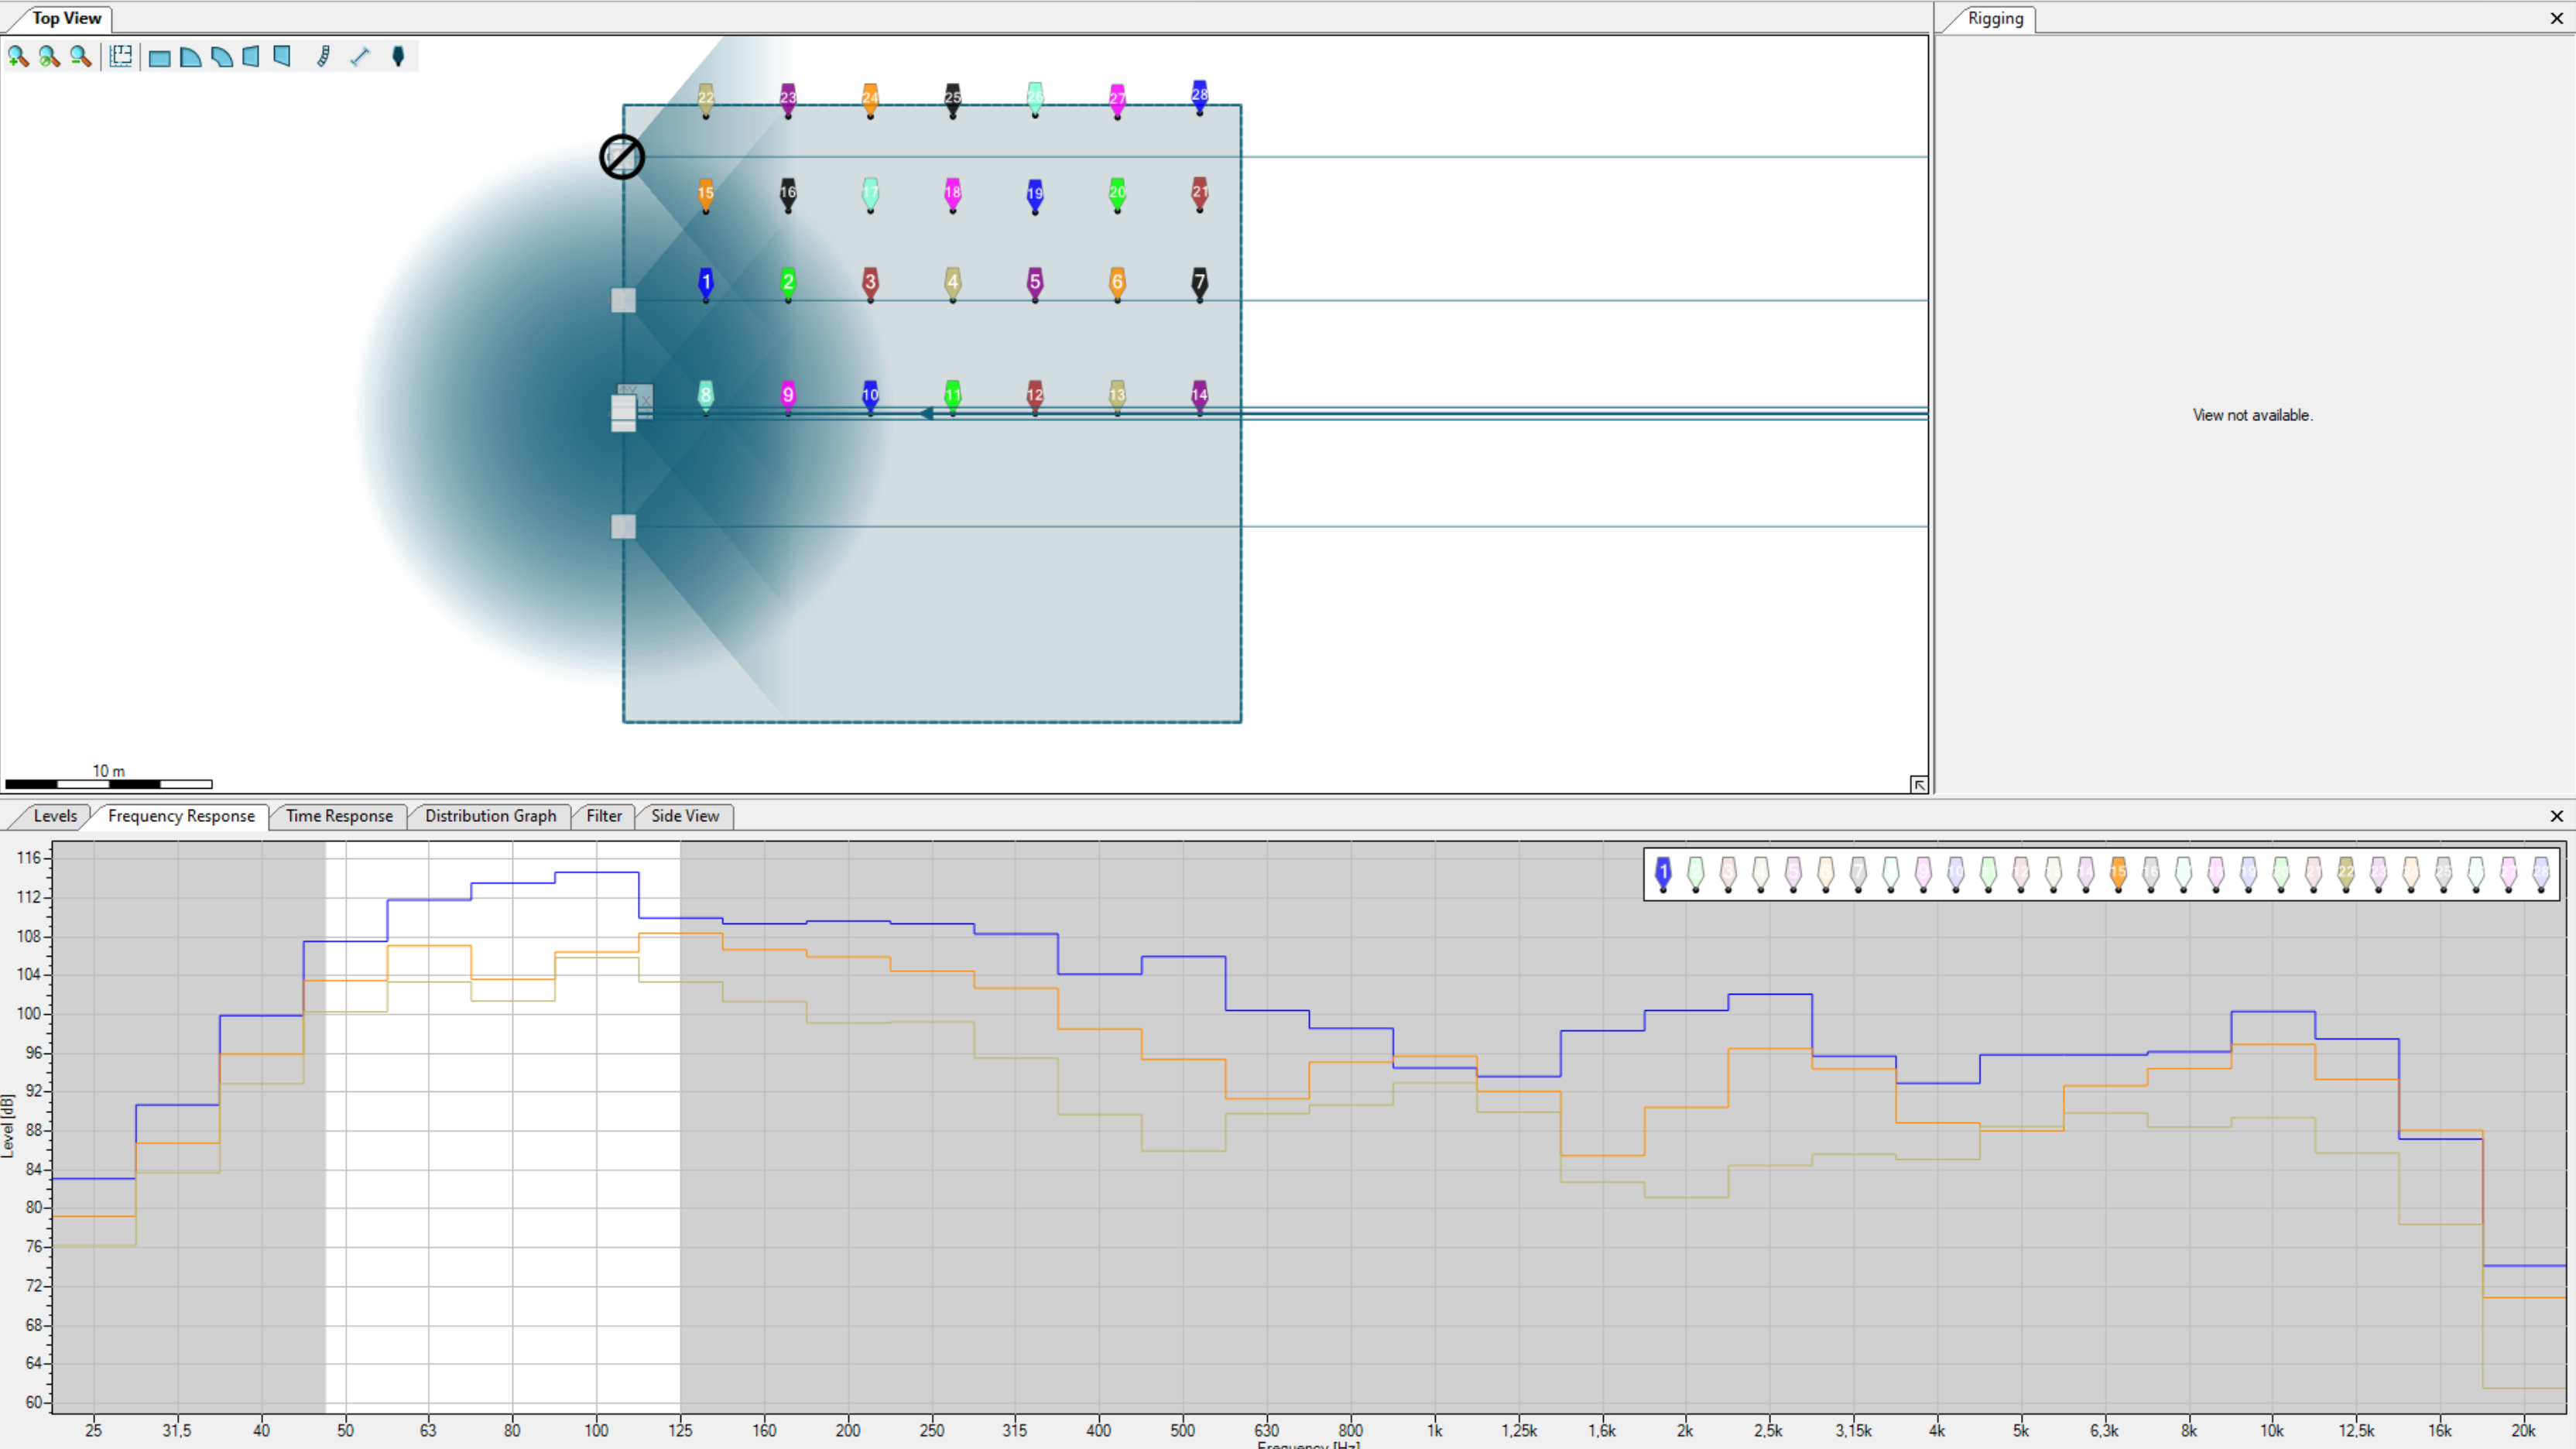This screenshot has height=1449, width=2576.
Task: Click the zoom out magnifier icon
Action: click(80, 57)
